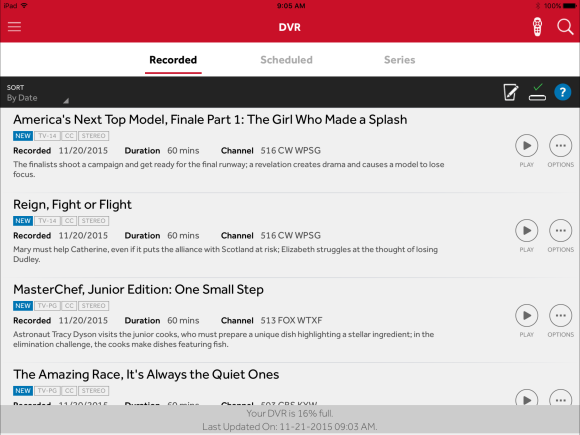Tap Your DVR is 16% full status
The height and width of the screenshot is (435, 580).
(x=290, y=414)
